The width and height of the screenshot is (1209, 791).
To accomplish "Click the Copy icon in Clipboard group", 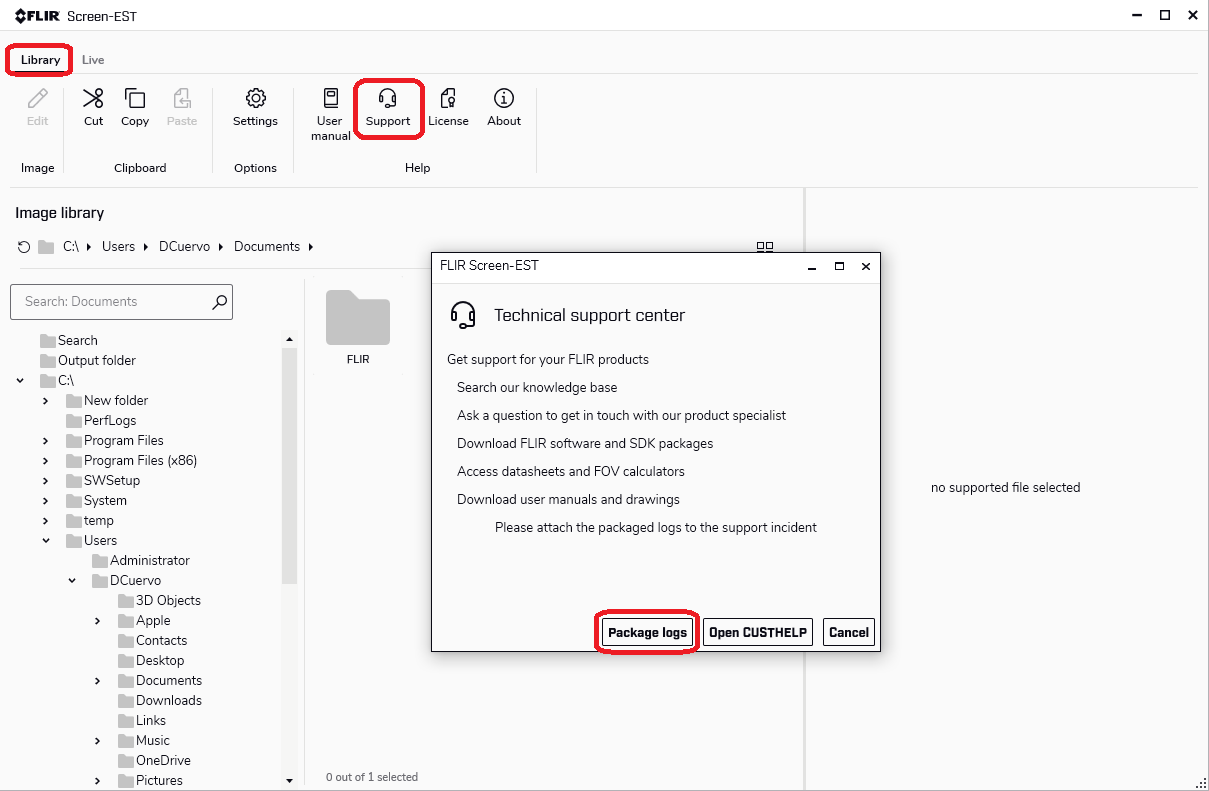I will coord(134,99).
